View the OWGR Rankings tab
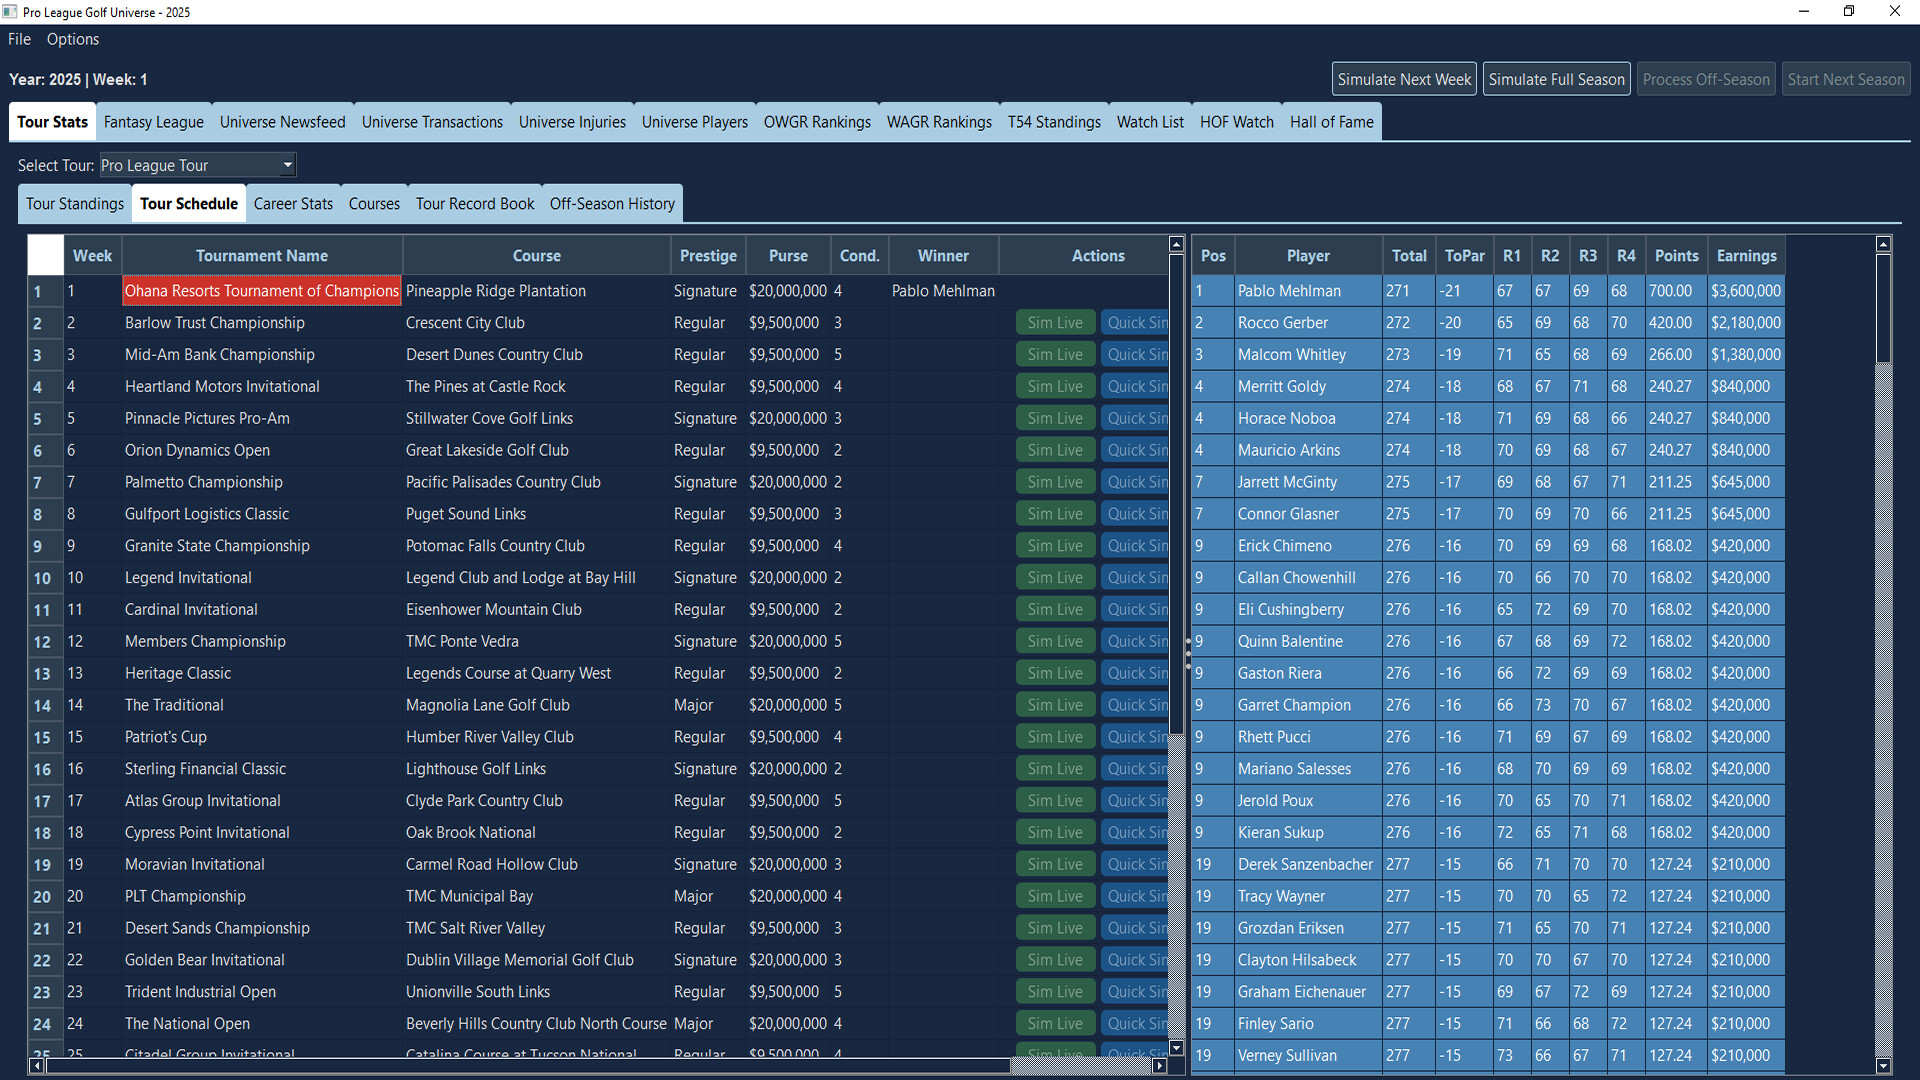The image size is (1920, 1080). coord(817,121)
